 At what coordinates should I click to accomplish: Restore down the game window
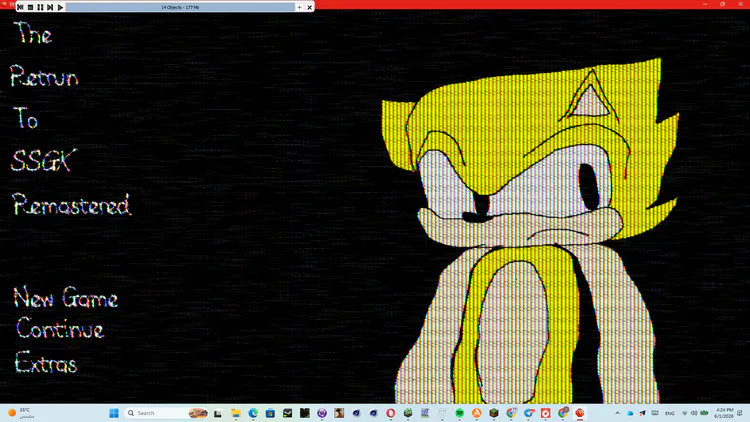point(722,4)
